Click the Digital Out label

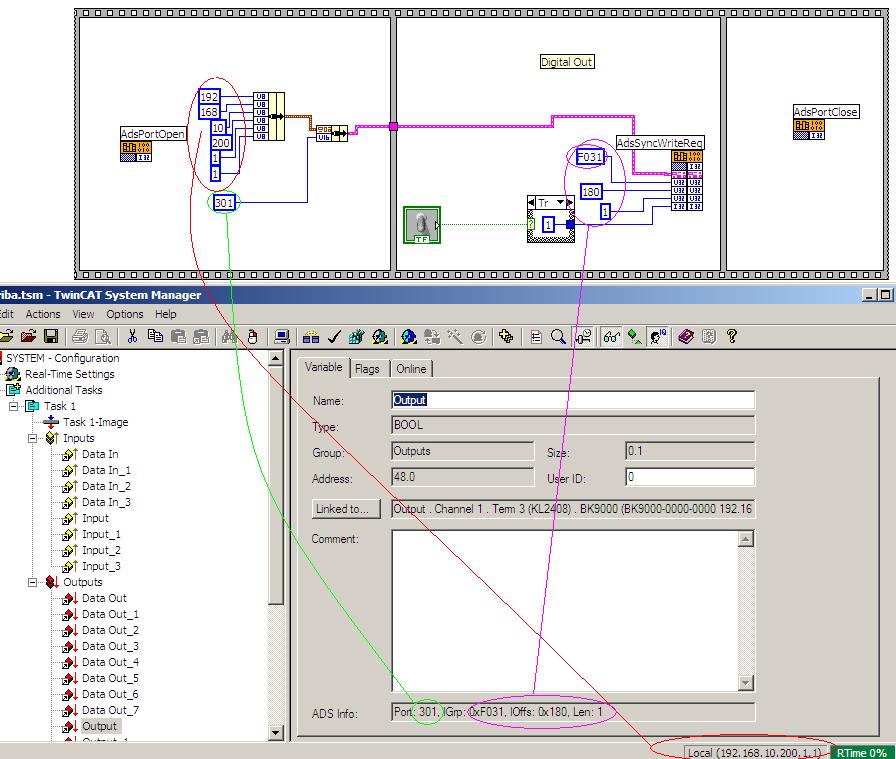(567, 62)
